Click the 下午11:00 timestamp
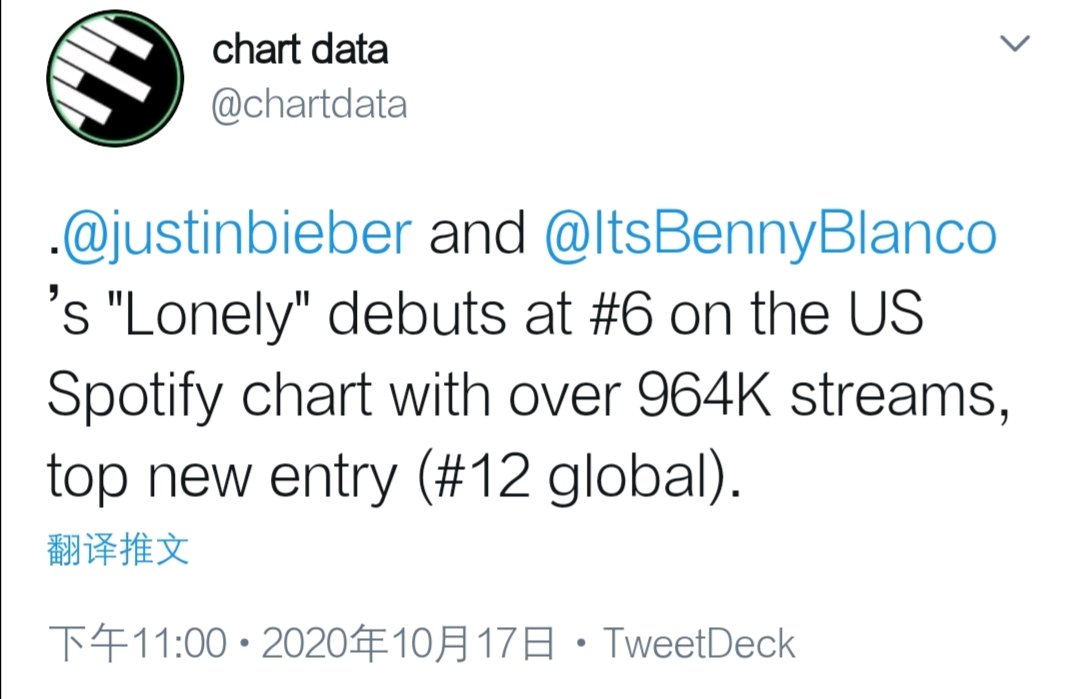1080x699 pixels. 137,643
